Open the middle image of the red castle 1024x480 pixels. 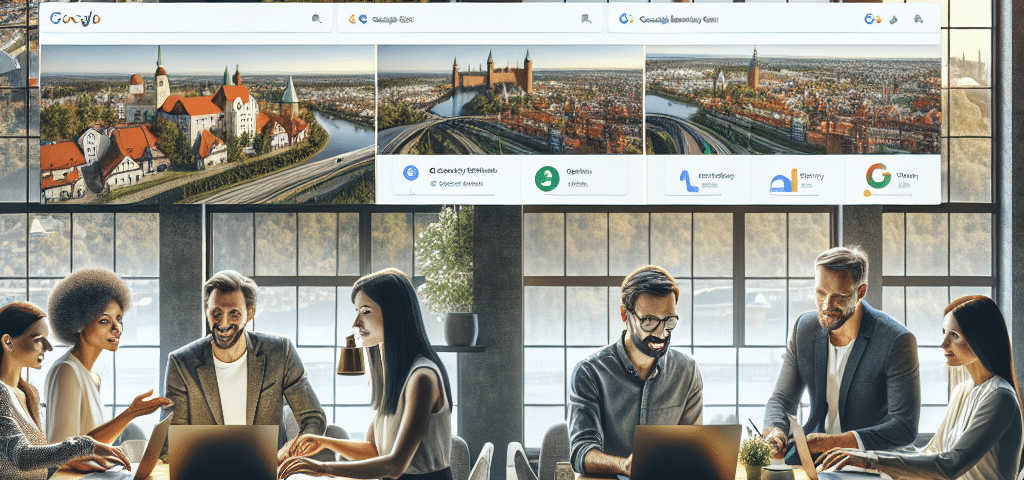511,99
